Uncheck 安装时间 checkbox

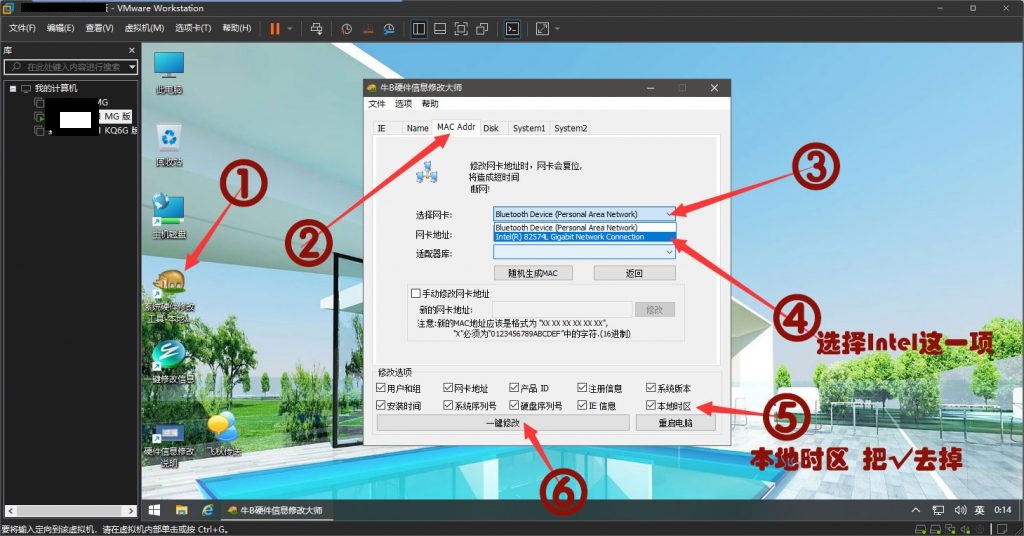pos(381,405)
